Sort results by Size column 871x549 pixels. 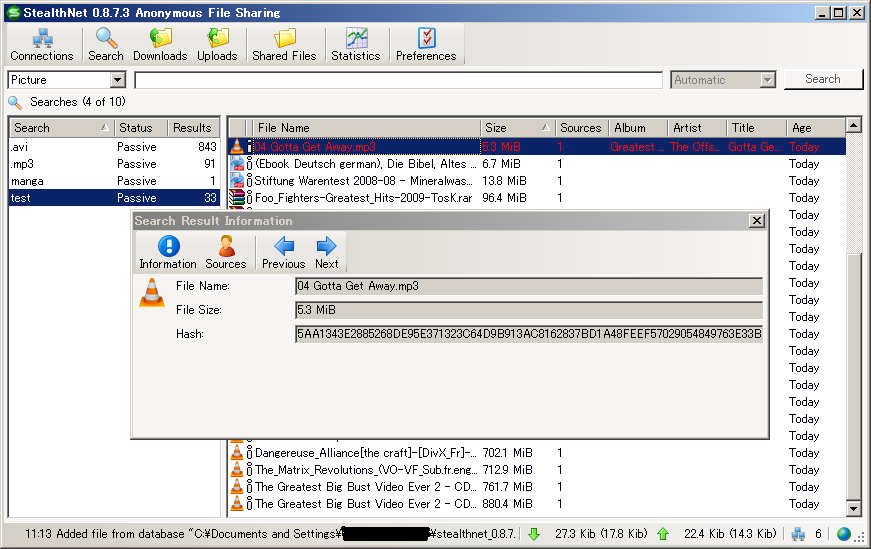(x=518, y=128)
